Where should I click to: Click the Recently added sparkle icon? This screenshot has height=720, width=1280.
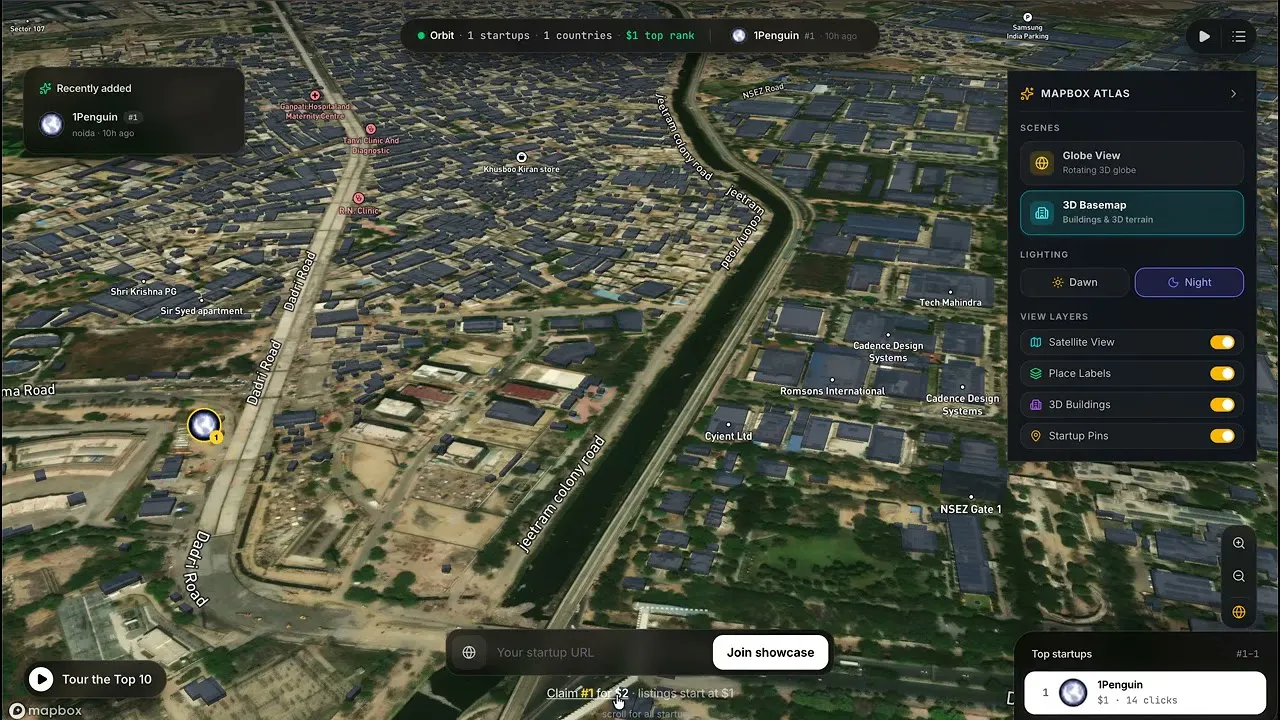45,88
